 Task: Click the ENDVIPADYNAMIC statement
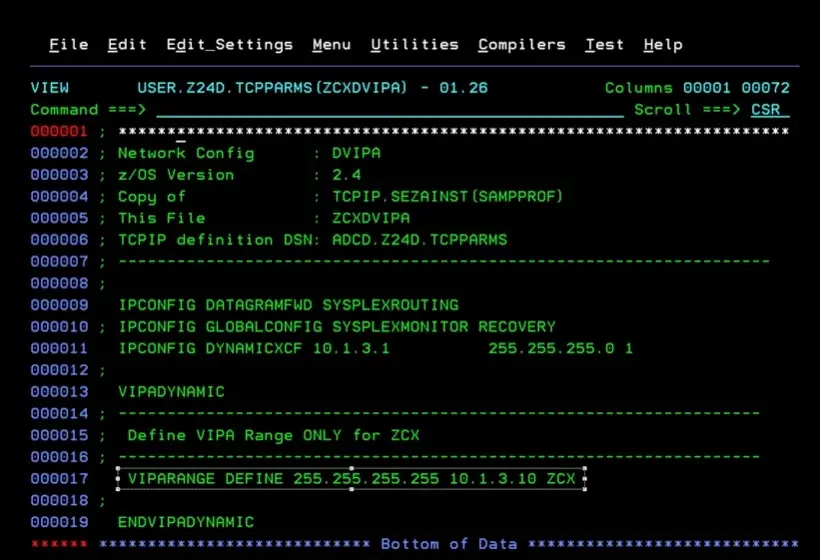pyautogui.click(x=186, y=522)
